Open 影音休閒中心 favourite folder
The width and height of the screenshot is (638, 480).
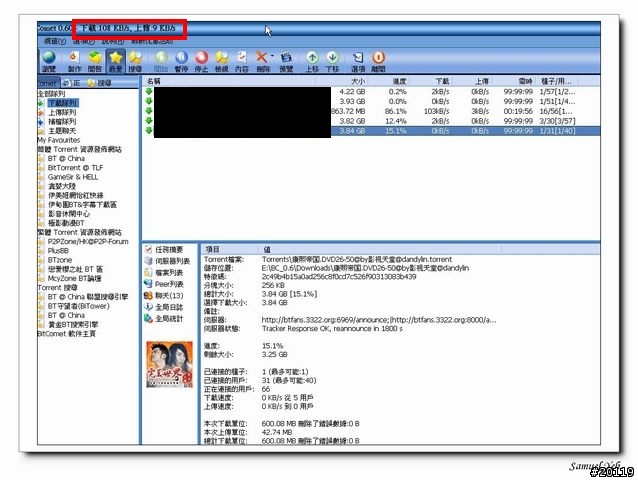point(69,214)
